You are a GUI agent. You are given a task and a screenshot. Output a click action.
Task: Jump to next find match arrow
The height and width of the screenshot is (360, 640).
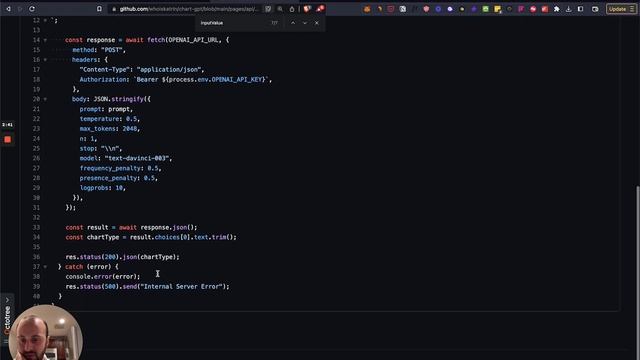304,23
